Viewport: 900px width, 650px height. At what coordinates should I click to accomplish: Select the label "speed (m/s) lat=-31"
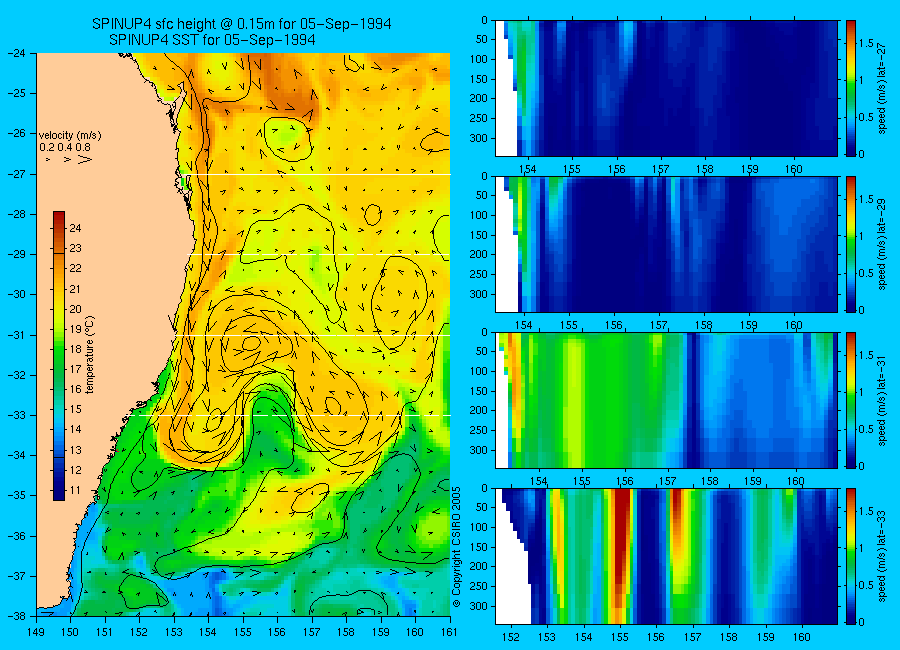tap(883, 400)
